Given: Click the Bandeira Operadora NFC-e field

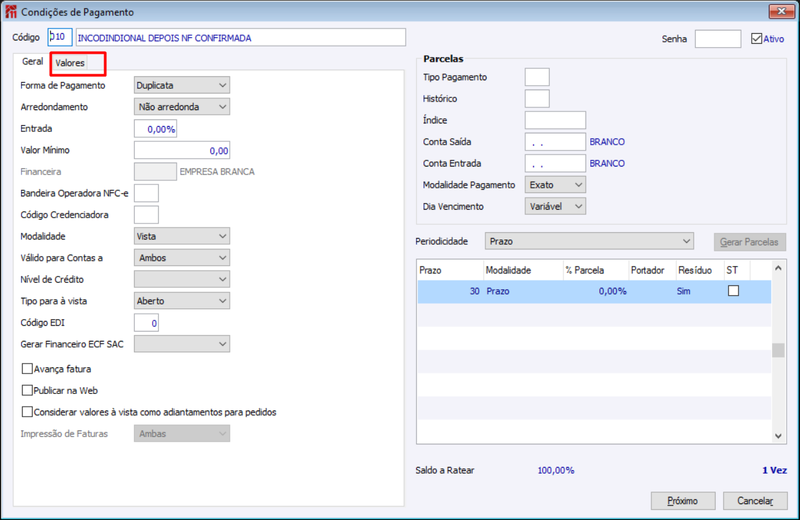Looking at the screenshot, I should 146,193.
